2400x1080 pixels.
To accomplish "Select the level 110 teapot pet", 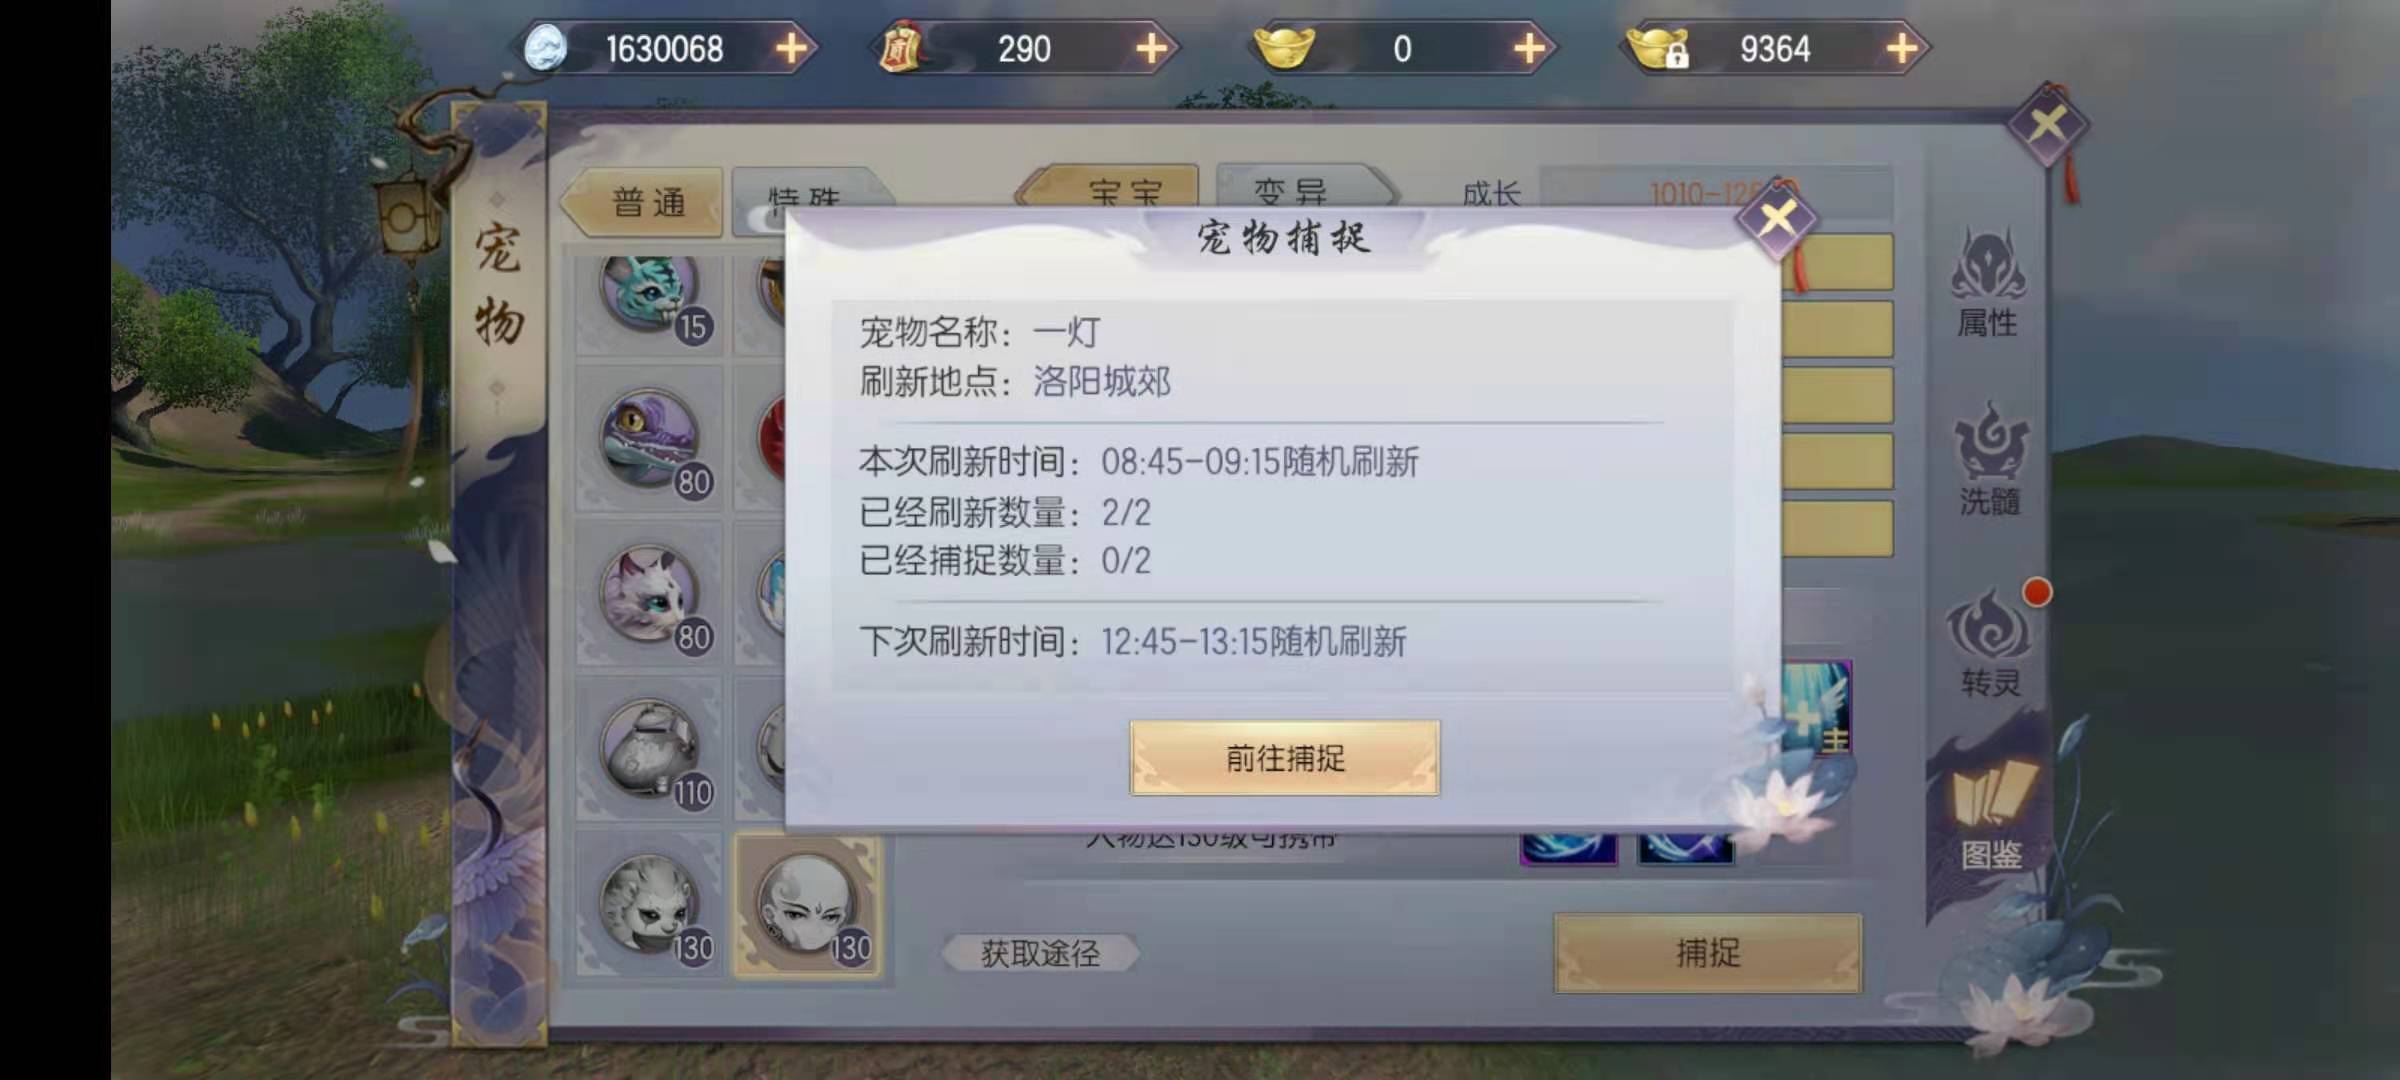I will pos(652,752).
